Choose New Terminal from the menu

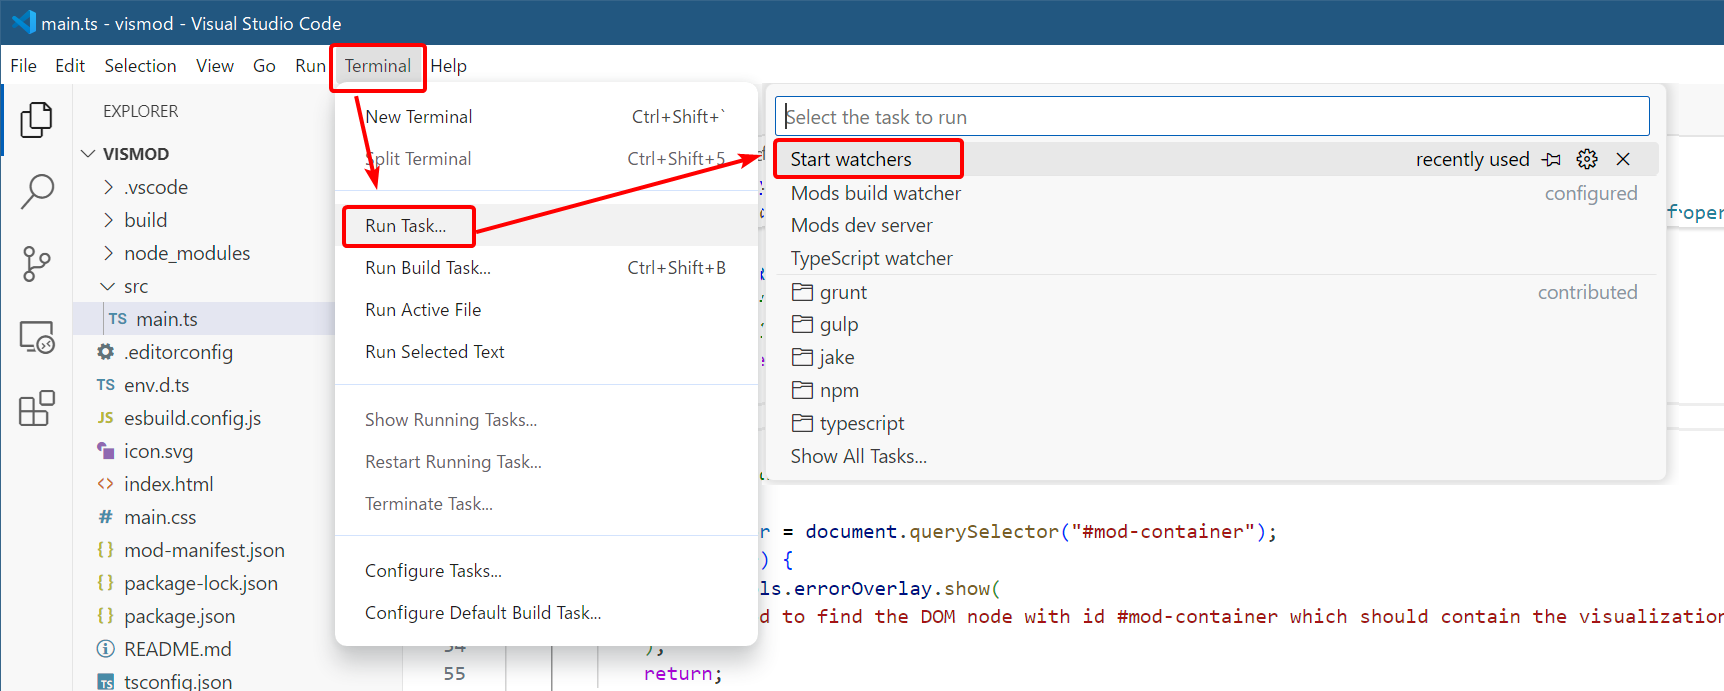(546, 117)
